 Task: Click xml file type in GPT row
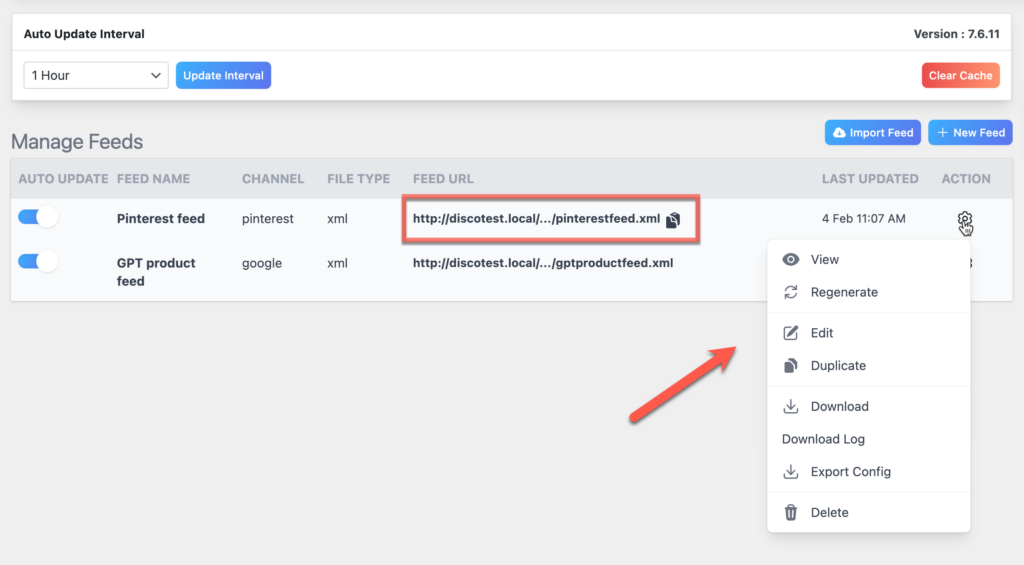[x=337, y=263]
